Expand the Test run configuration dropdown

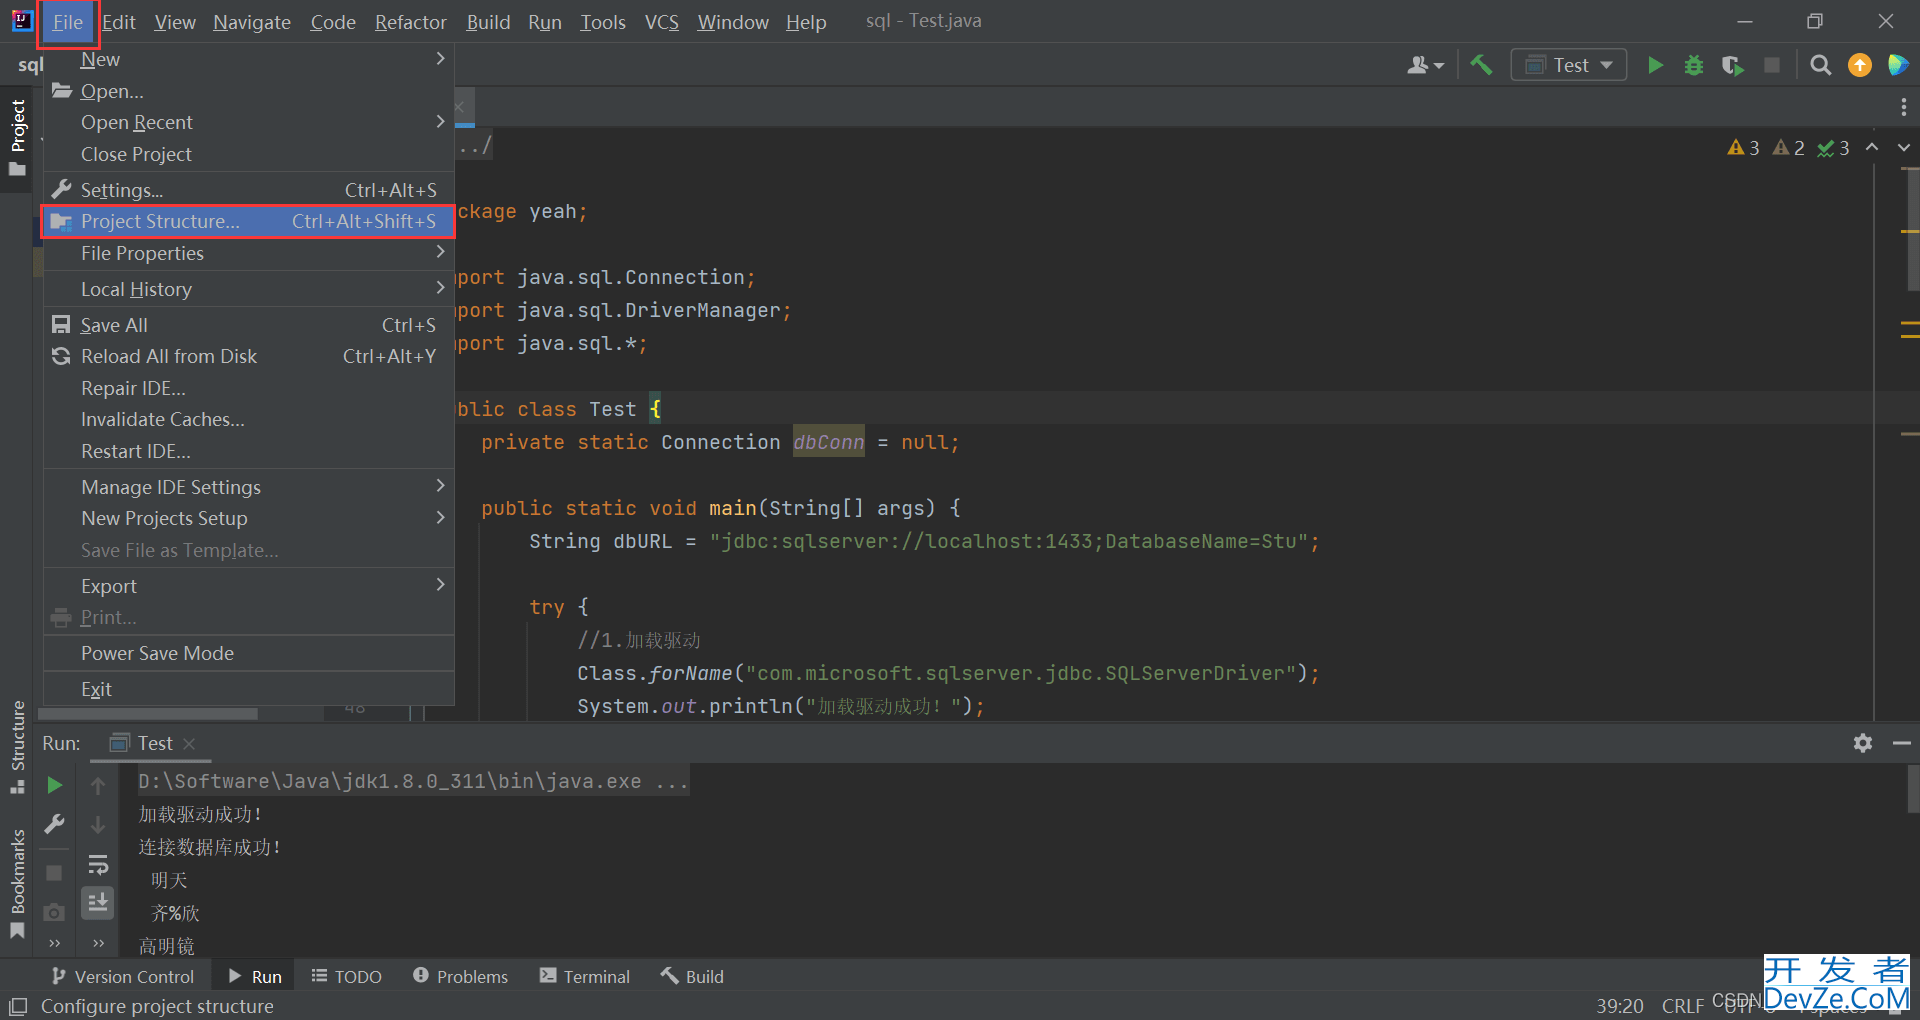1568,65
